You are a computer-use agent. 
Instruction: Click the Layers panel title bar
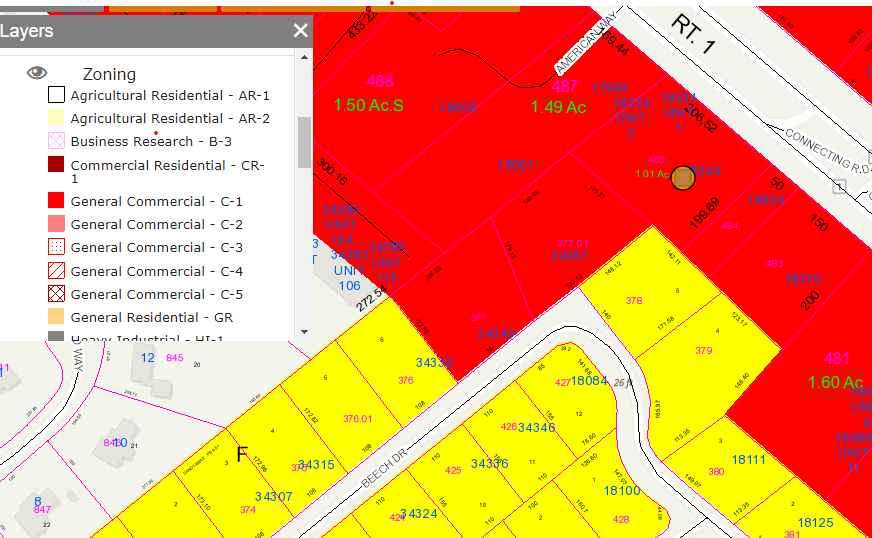150,31
